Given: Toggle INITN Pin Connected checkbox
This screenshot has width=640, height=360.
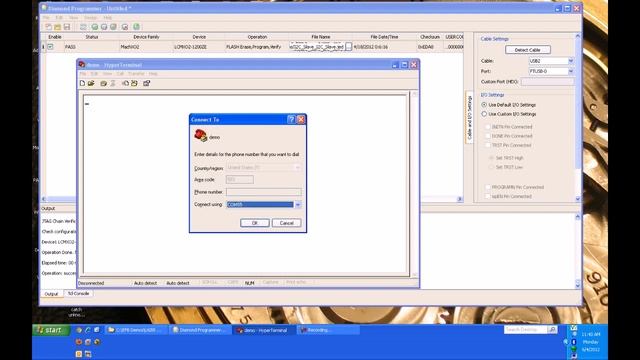Looking at the screenshot, I should [x=487, y=127].
